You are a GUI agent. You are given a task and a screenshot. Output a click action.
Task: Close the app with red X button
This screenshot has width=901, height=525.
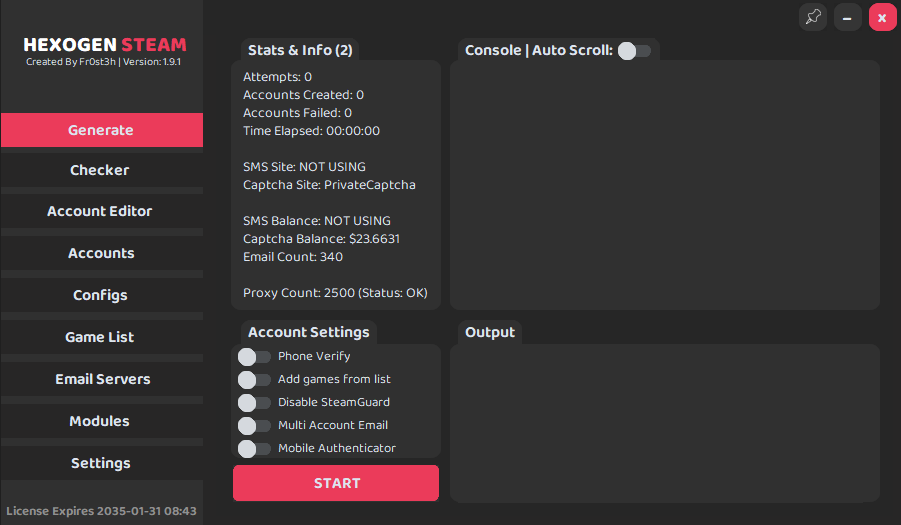[x=882, y=17]
